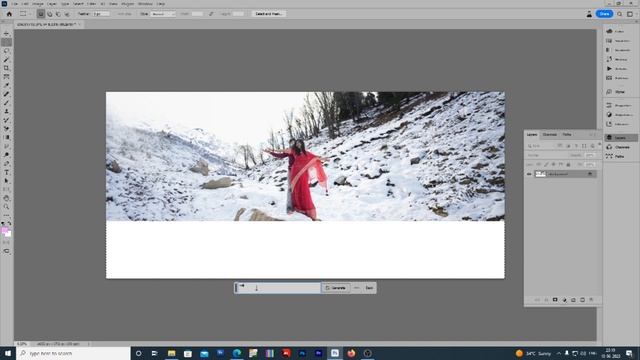
Task: Select the Gradient tool
Action: (x=6, y=138)
